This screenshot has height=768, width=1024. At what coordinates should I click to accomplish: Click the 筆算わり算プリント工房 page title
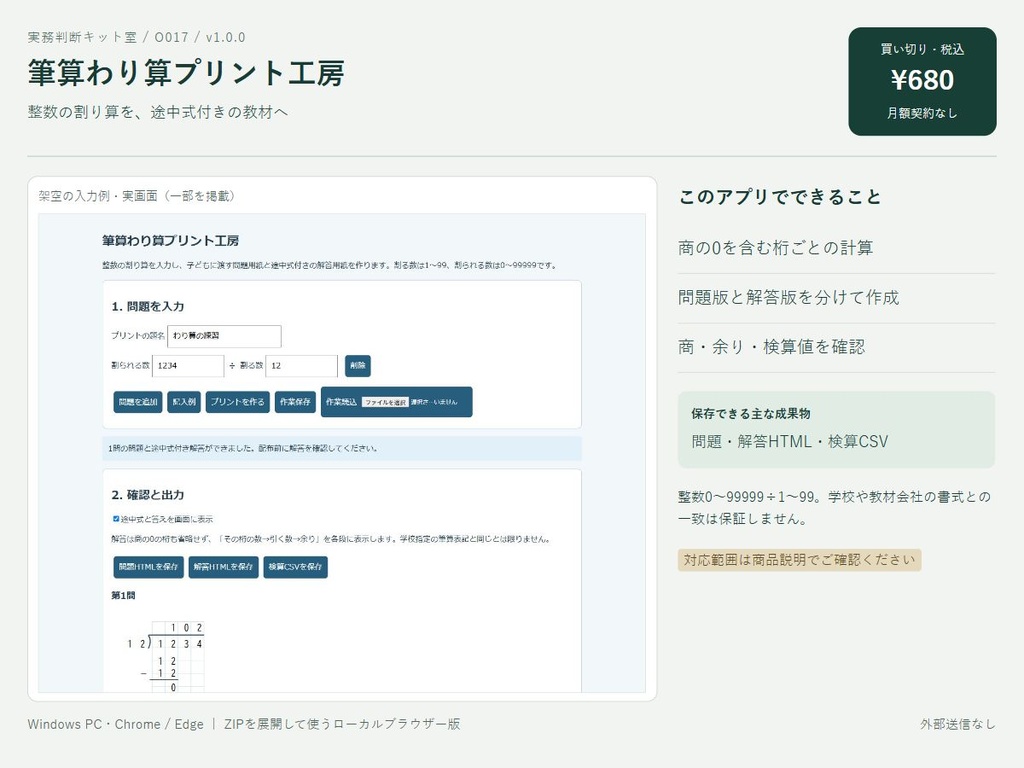(186, 73)
